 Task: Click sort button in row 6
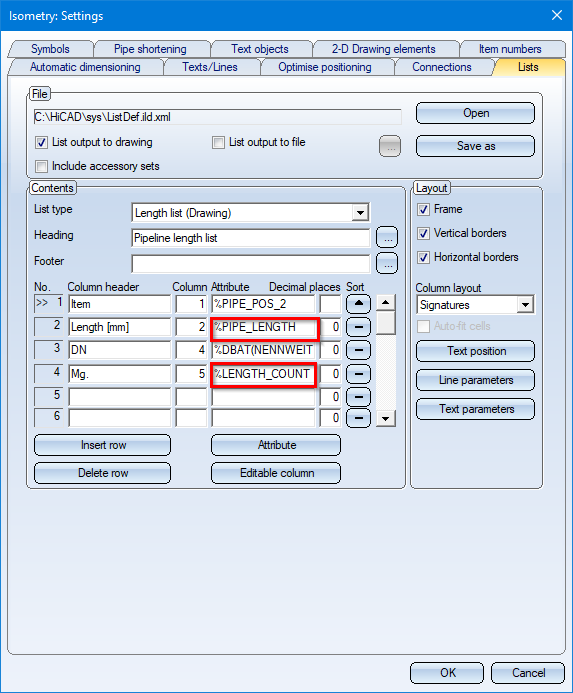click(358, 418)
